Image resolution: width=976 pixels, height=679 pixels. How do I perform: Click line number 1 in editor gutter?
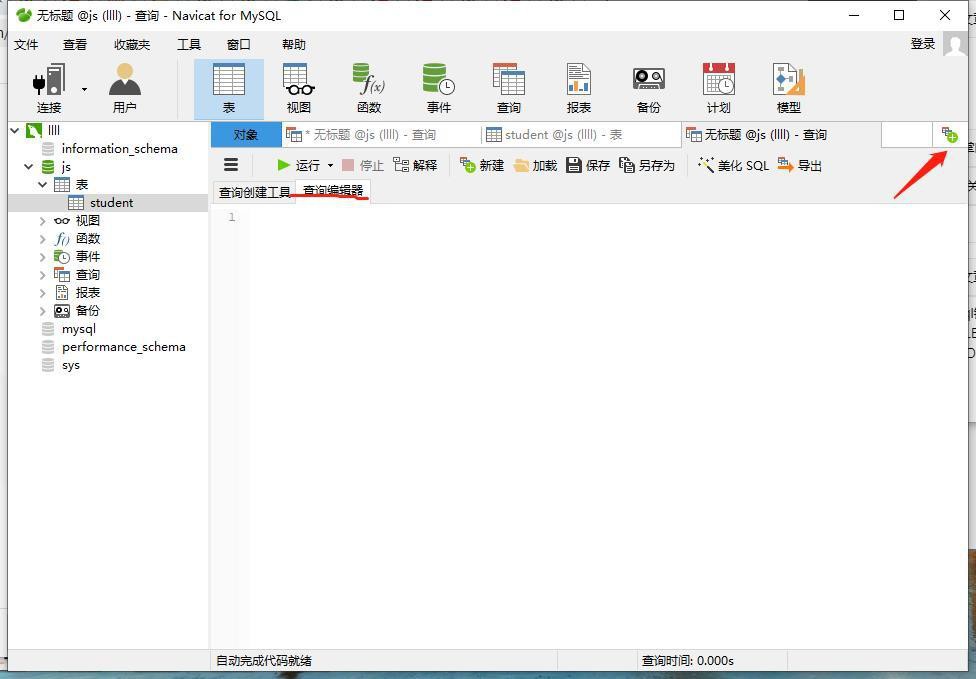coord(232,217)
